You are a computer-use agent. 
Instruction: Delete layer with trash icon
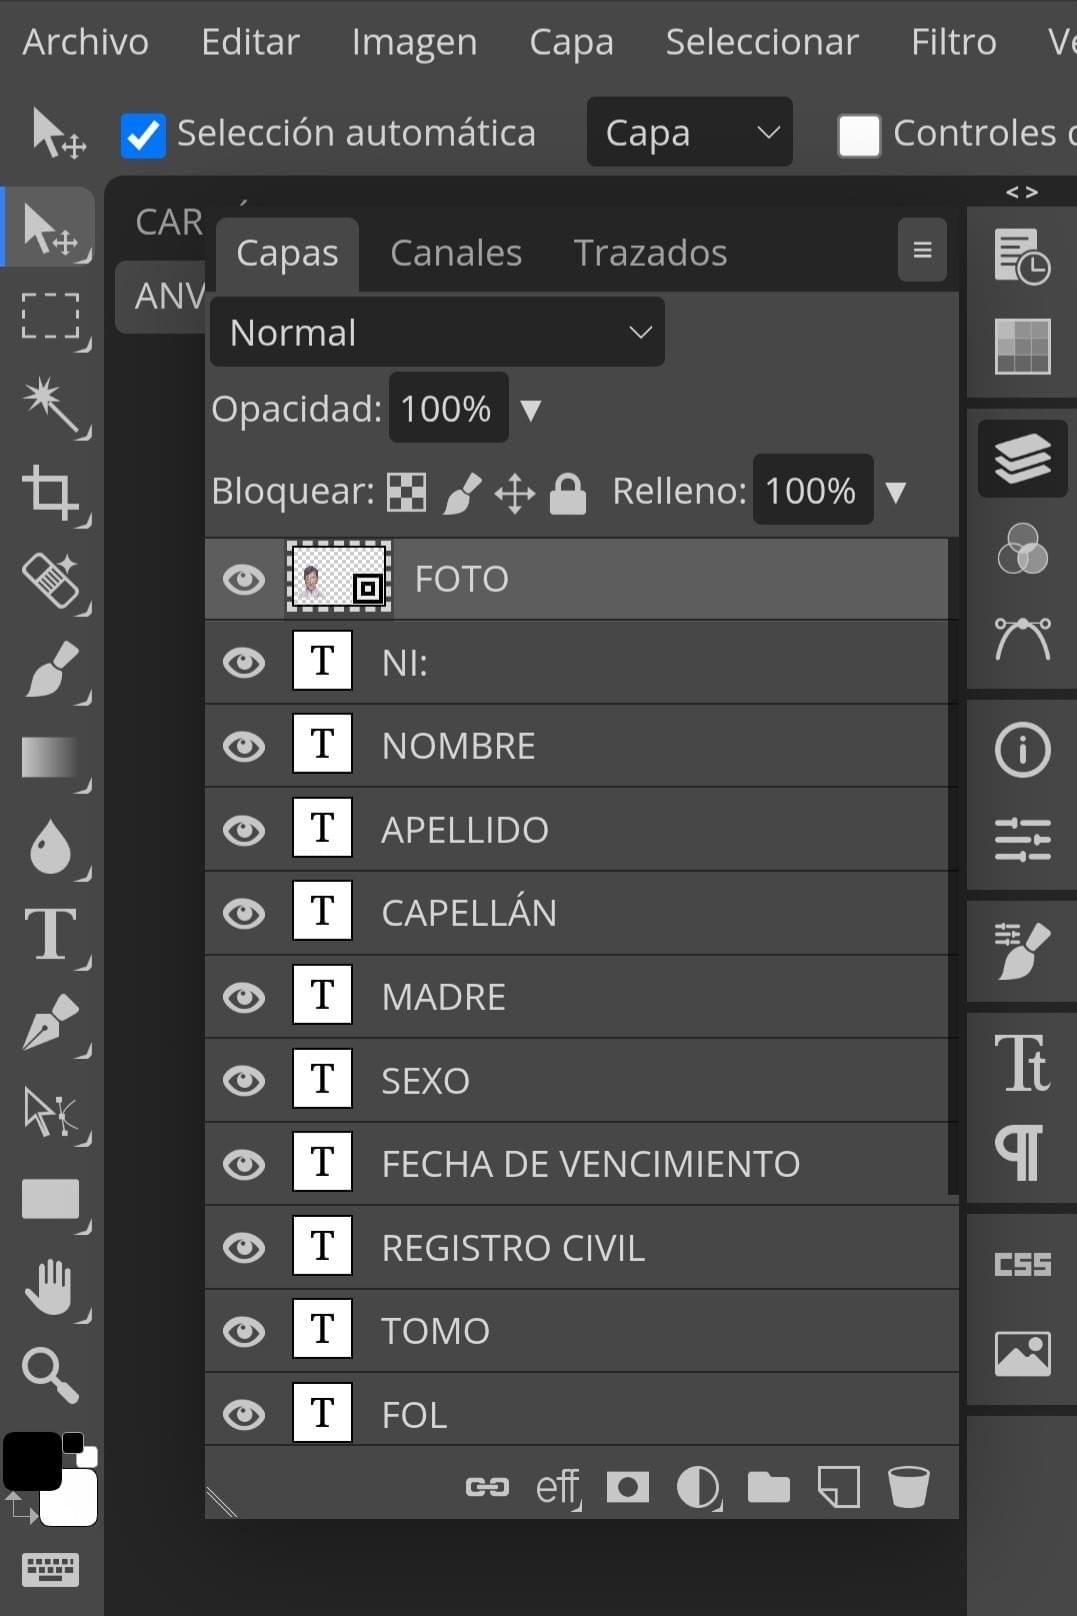[908, 1486]
